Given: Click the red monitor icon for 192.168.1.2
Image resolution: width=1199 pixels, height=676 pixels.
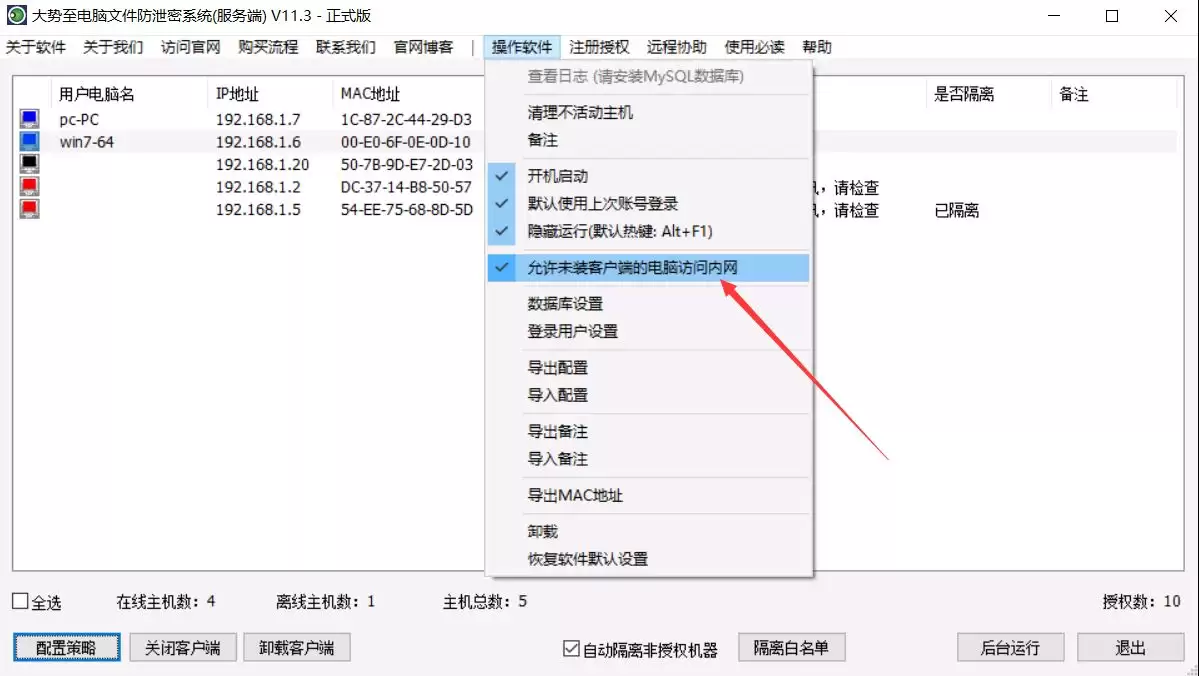Looking at the screenshot, I should pos(29,187).
